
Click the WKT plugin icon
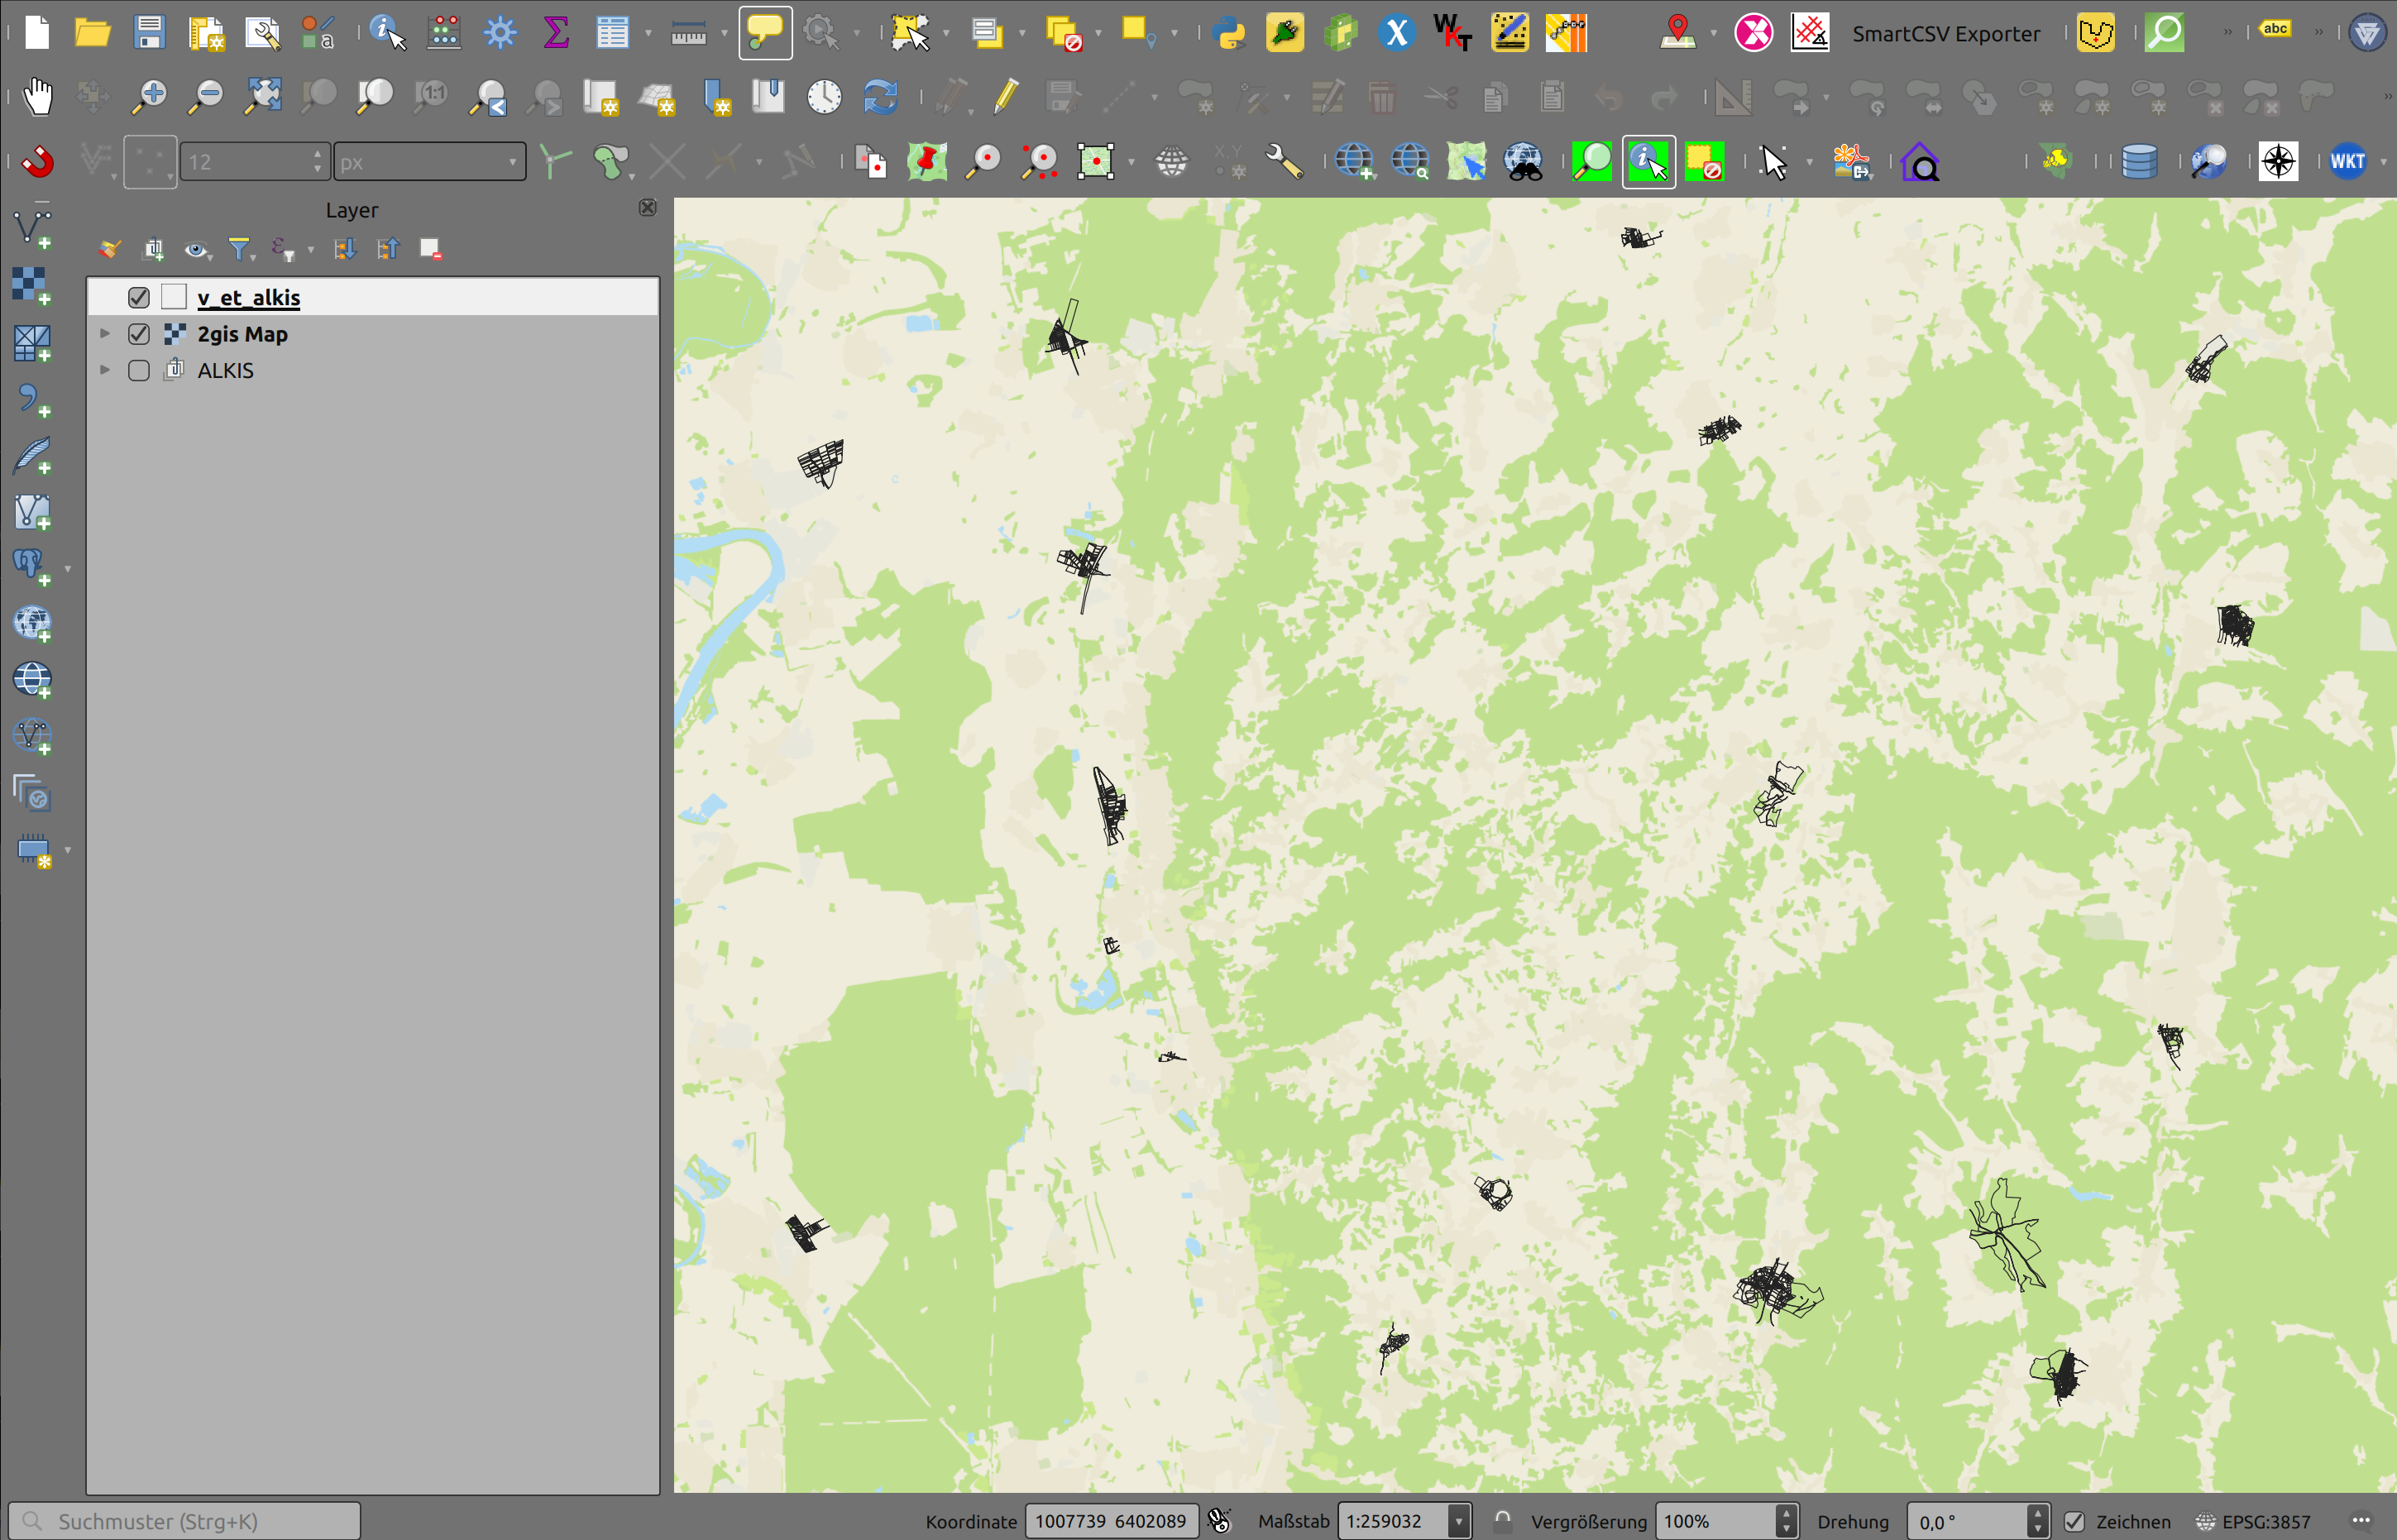click(2347, 161)
